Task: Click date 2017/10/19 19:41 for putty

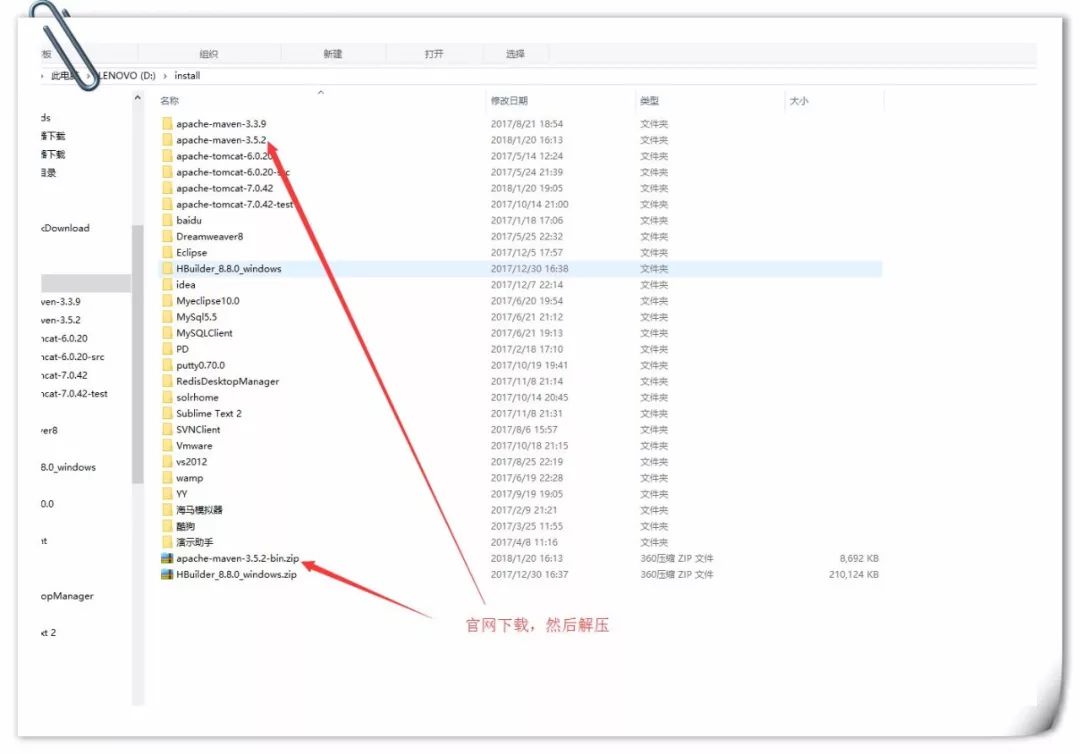Action: [530, 365]
